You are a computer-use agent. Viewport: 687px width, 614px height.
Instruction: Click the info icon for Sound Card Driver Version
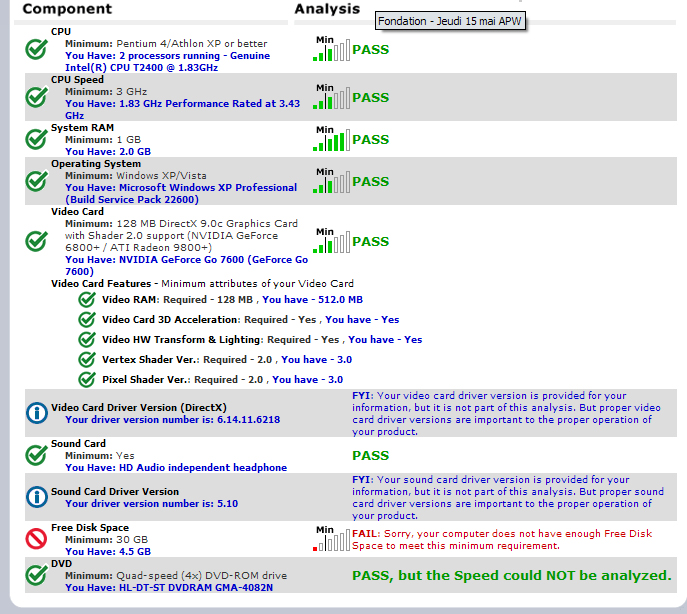(x=37, y=497)
